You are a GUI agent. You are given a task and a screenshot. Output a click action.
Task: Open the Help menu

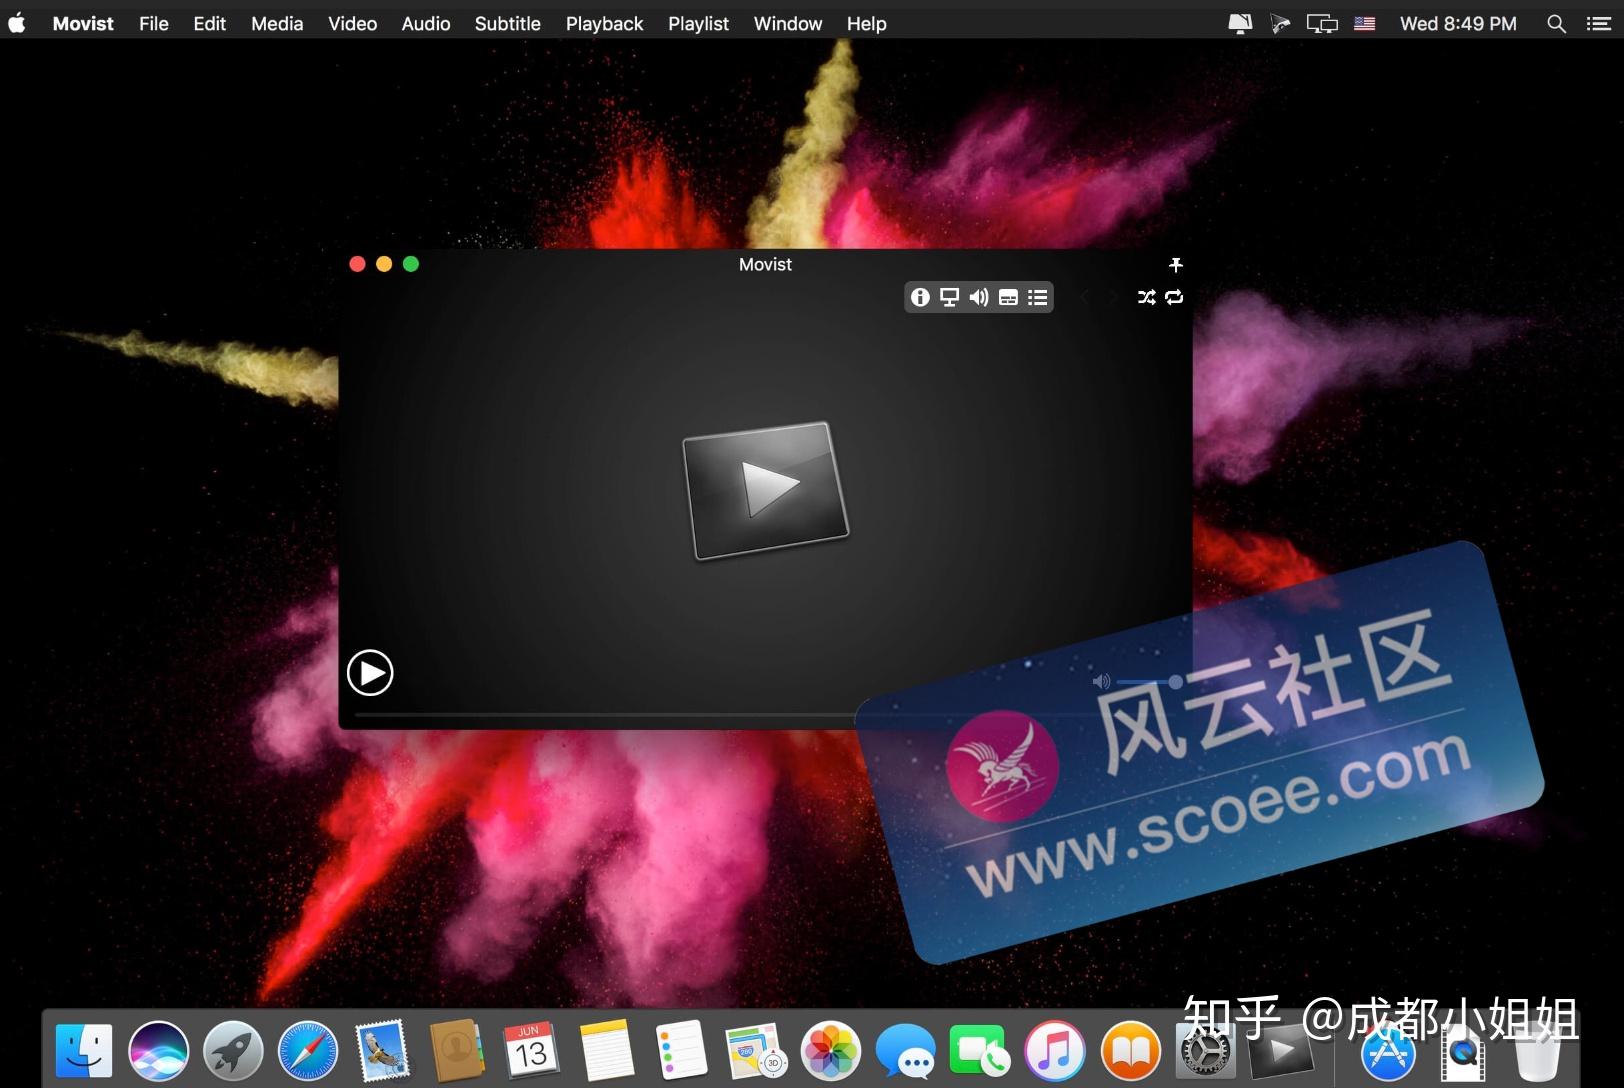(867, 23)
